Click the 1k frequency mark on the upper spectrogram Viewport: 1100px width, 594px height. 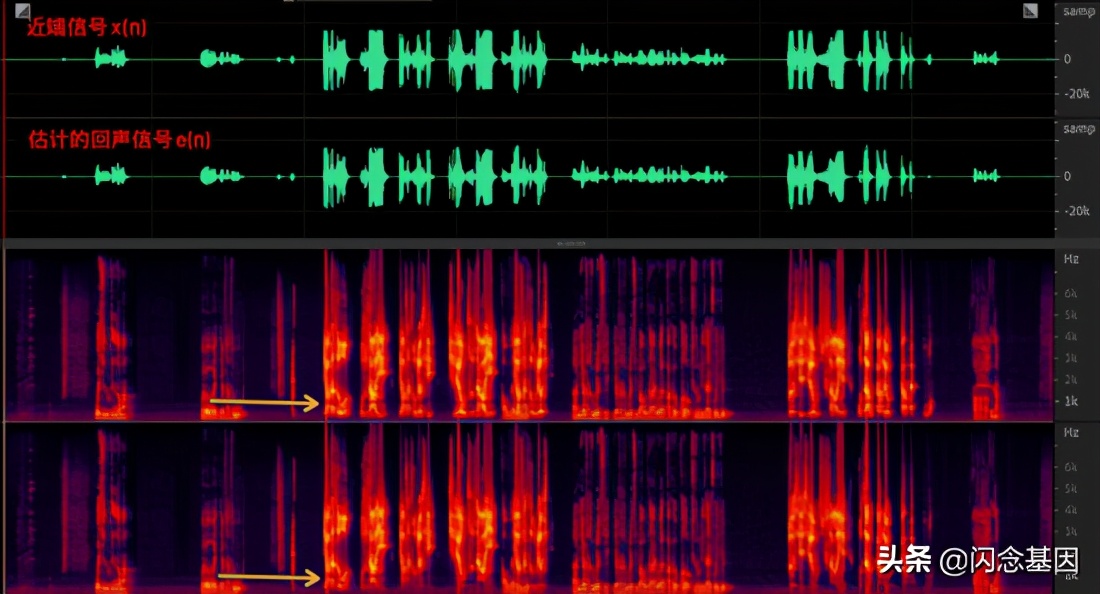tap(1071, 401)
